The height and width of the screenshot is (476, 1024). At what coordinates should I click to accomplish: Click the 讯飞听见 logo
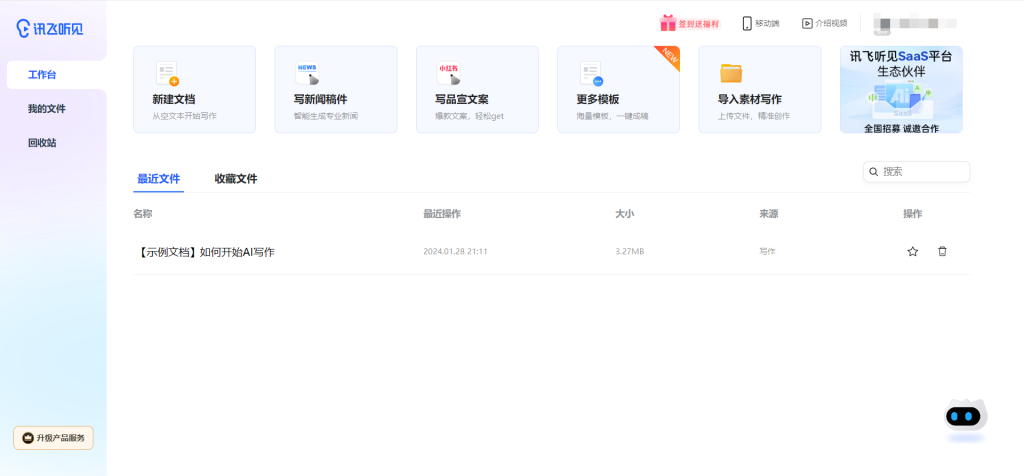click(50, 28)
